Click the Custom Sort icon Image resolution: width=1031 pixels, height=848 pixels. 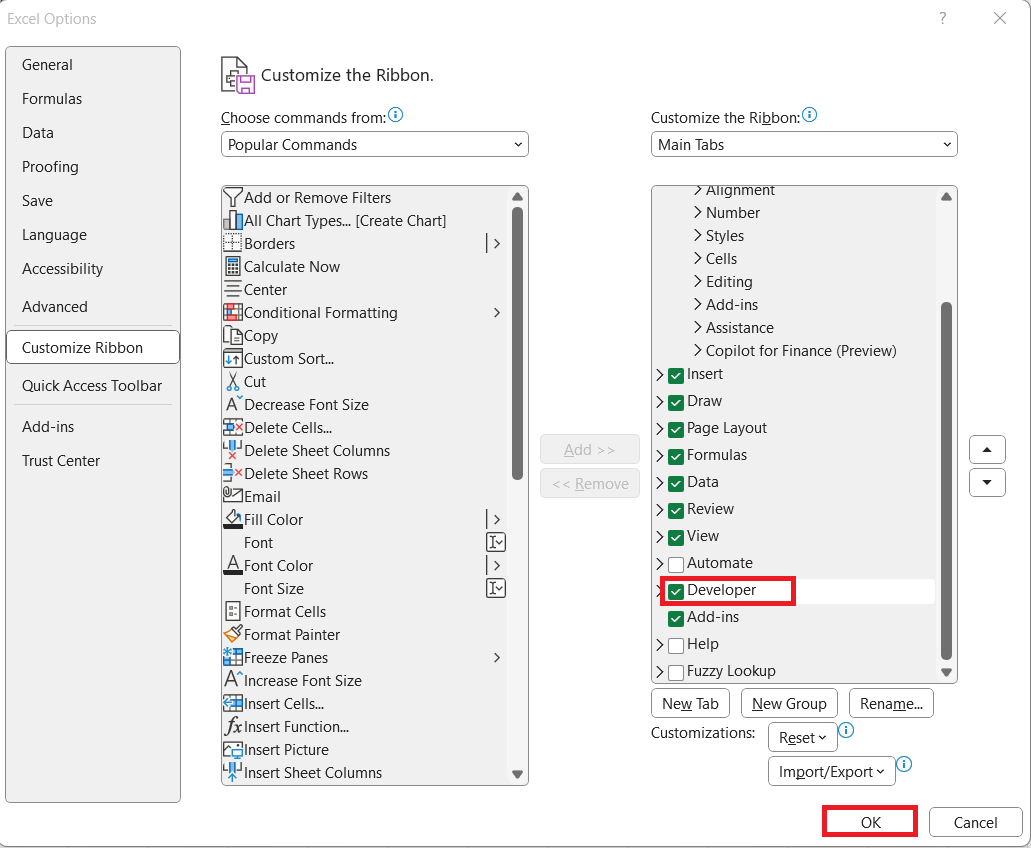[233, 358]
